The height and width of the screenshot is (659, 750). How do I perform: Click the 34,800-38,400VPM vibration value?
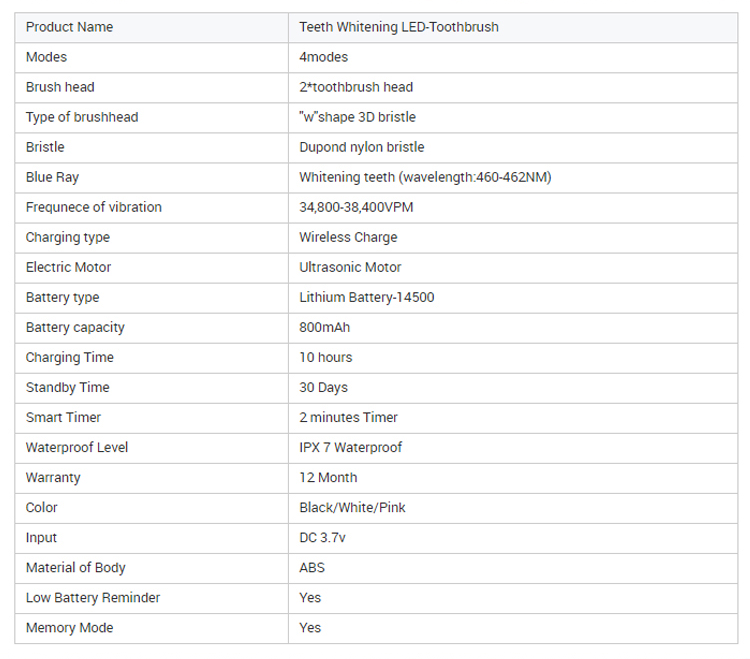(x=356, y=208)
